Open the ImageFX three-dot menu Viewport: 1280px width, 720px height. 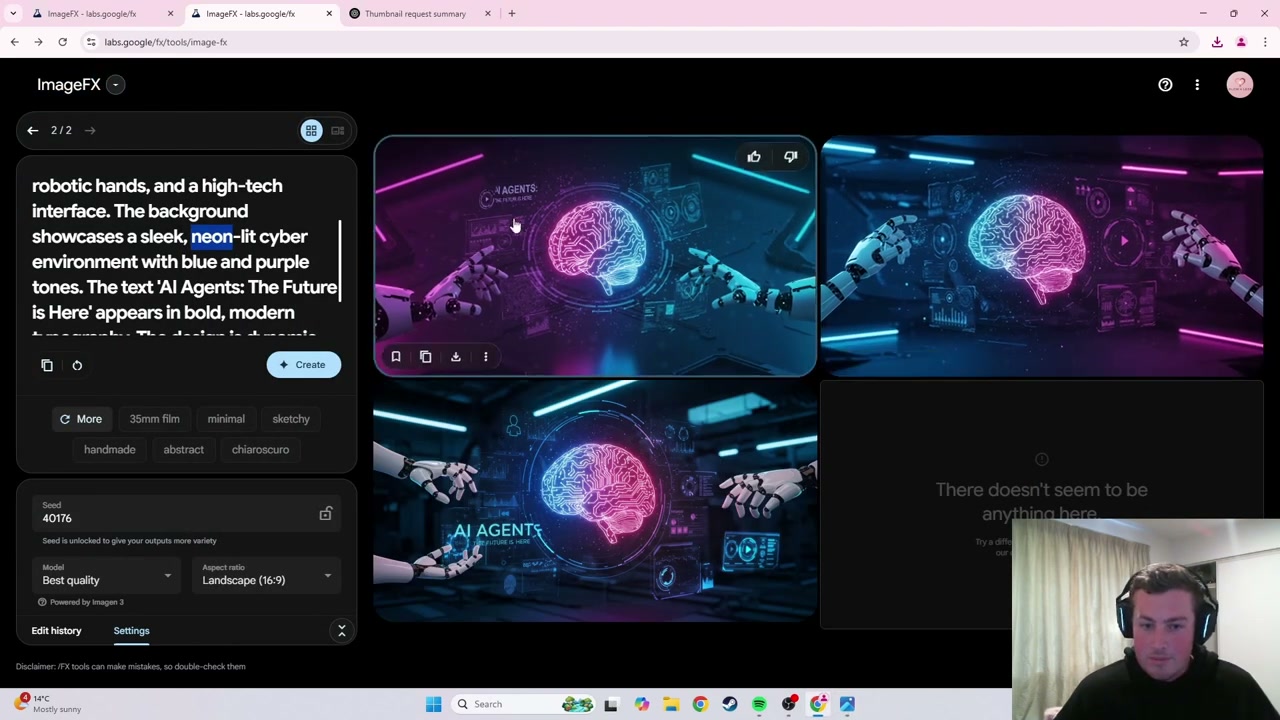1197,85
